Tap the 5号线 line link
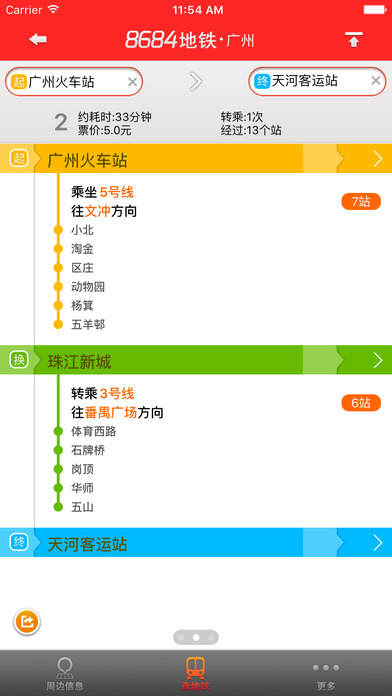This screenshot has height=696, width=392. point(117,192)
